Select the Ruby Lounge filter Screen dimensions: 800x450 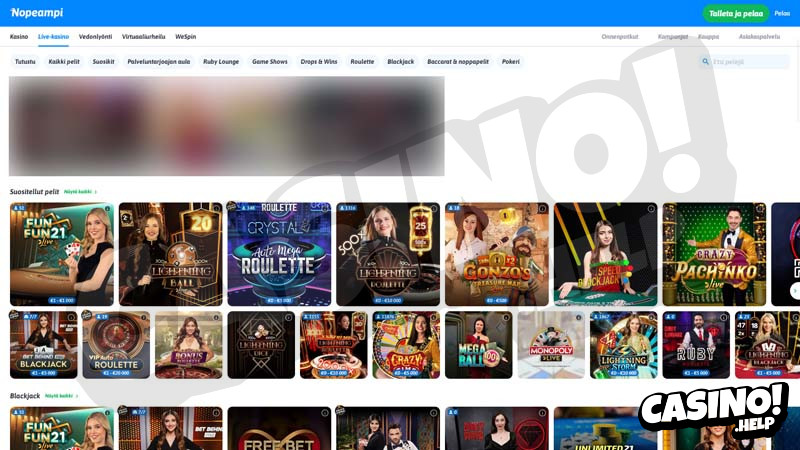[x=221, y=62]
